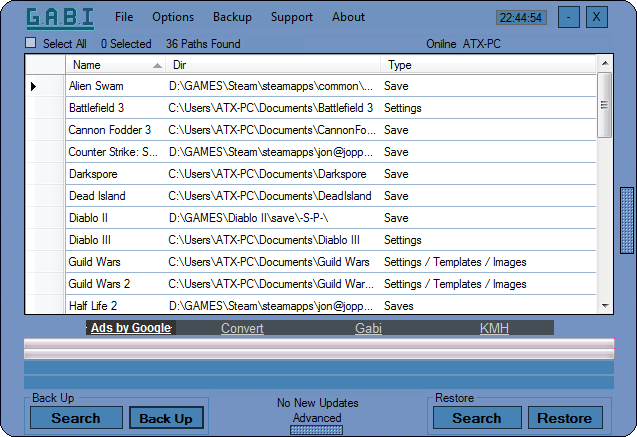The image size is (637, 437).
Task: Select the Battlefield 3 row header
Action: point(46,108)
